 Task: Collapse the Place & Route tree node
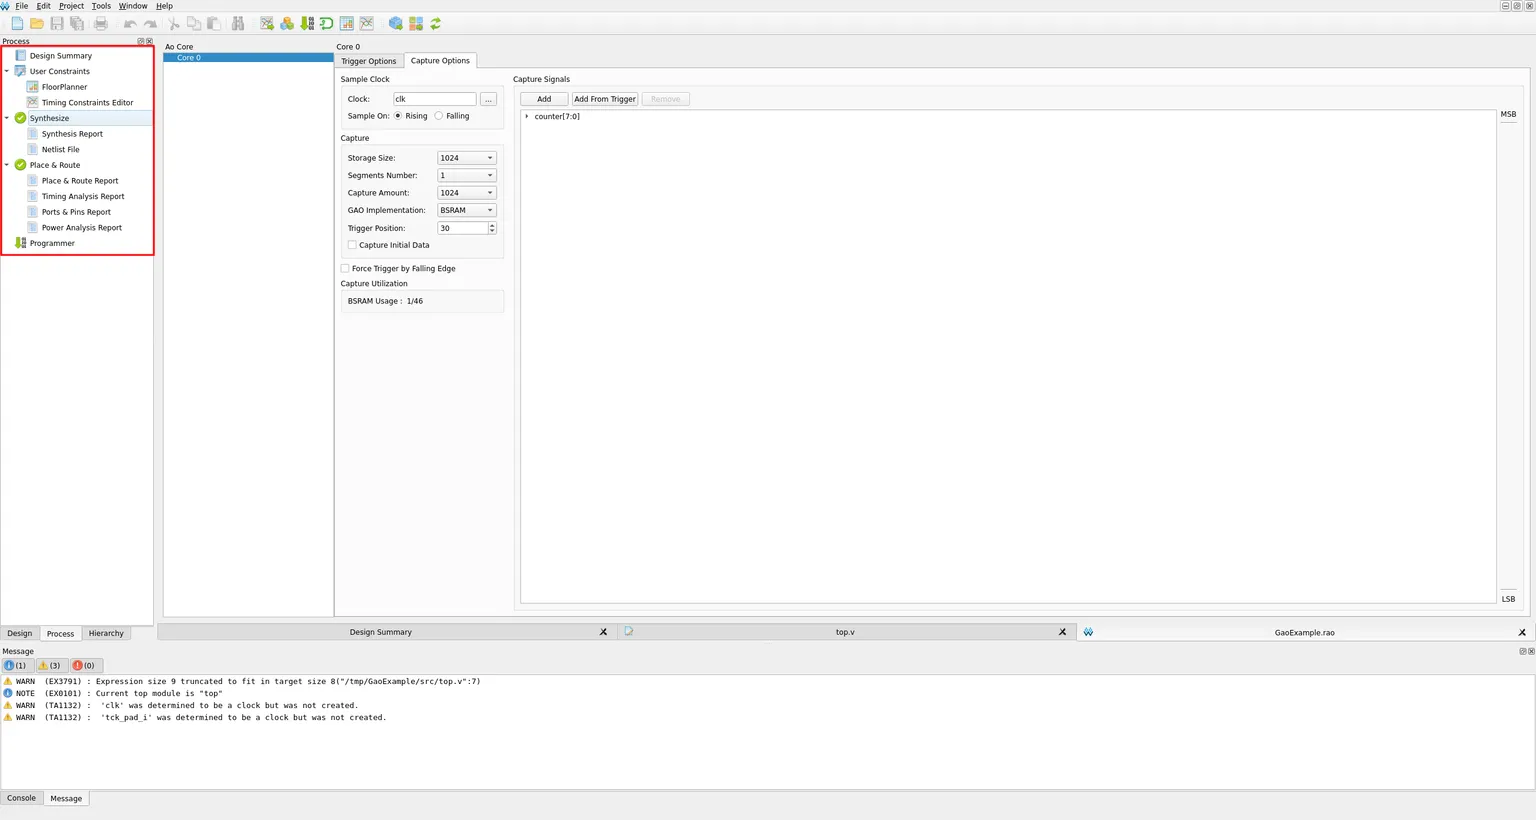pyautogui.click(x=7, y=165)
